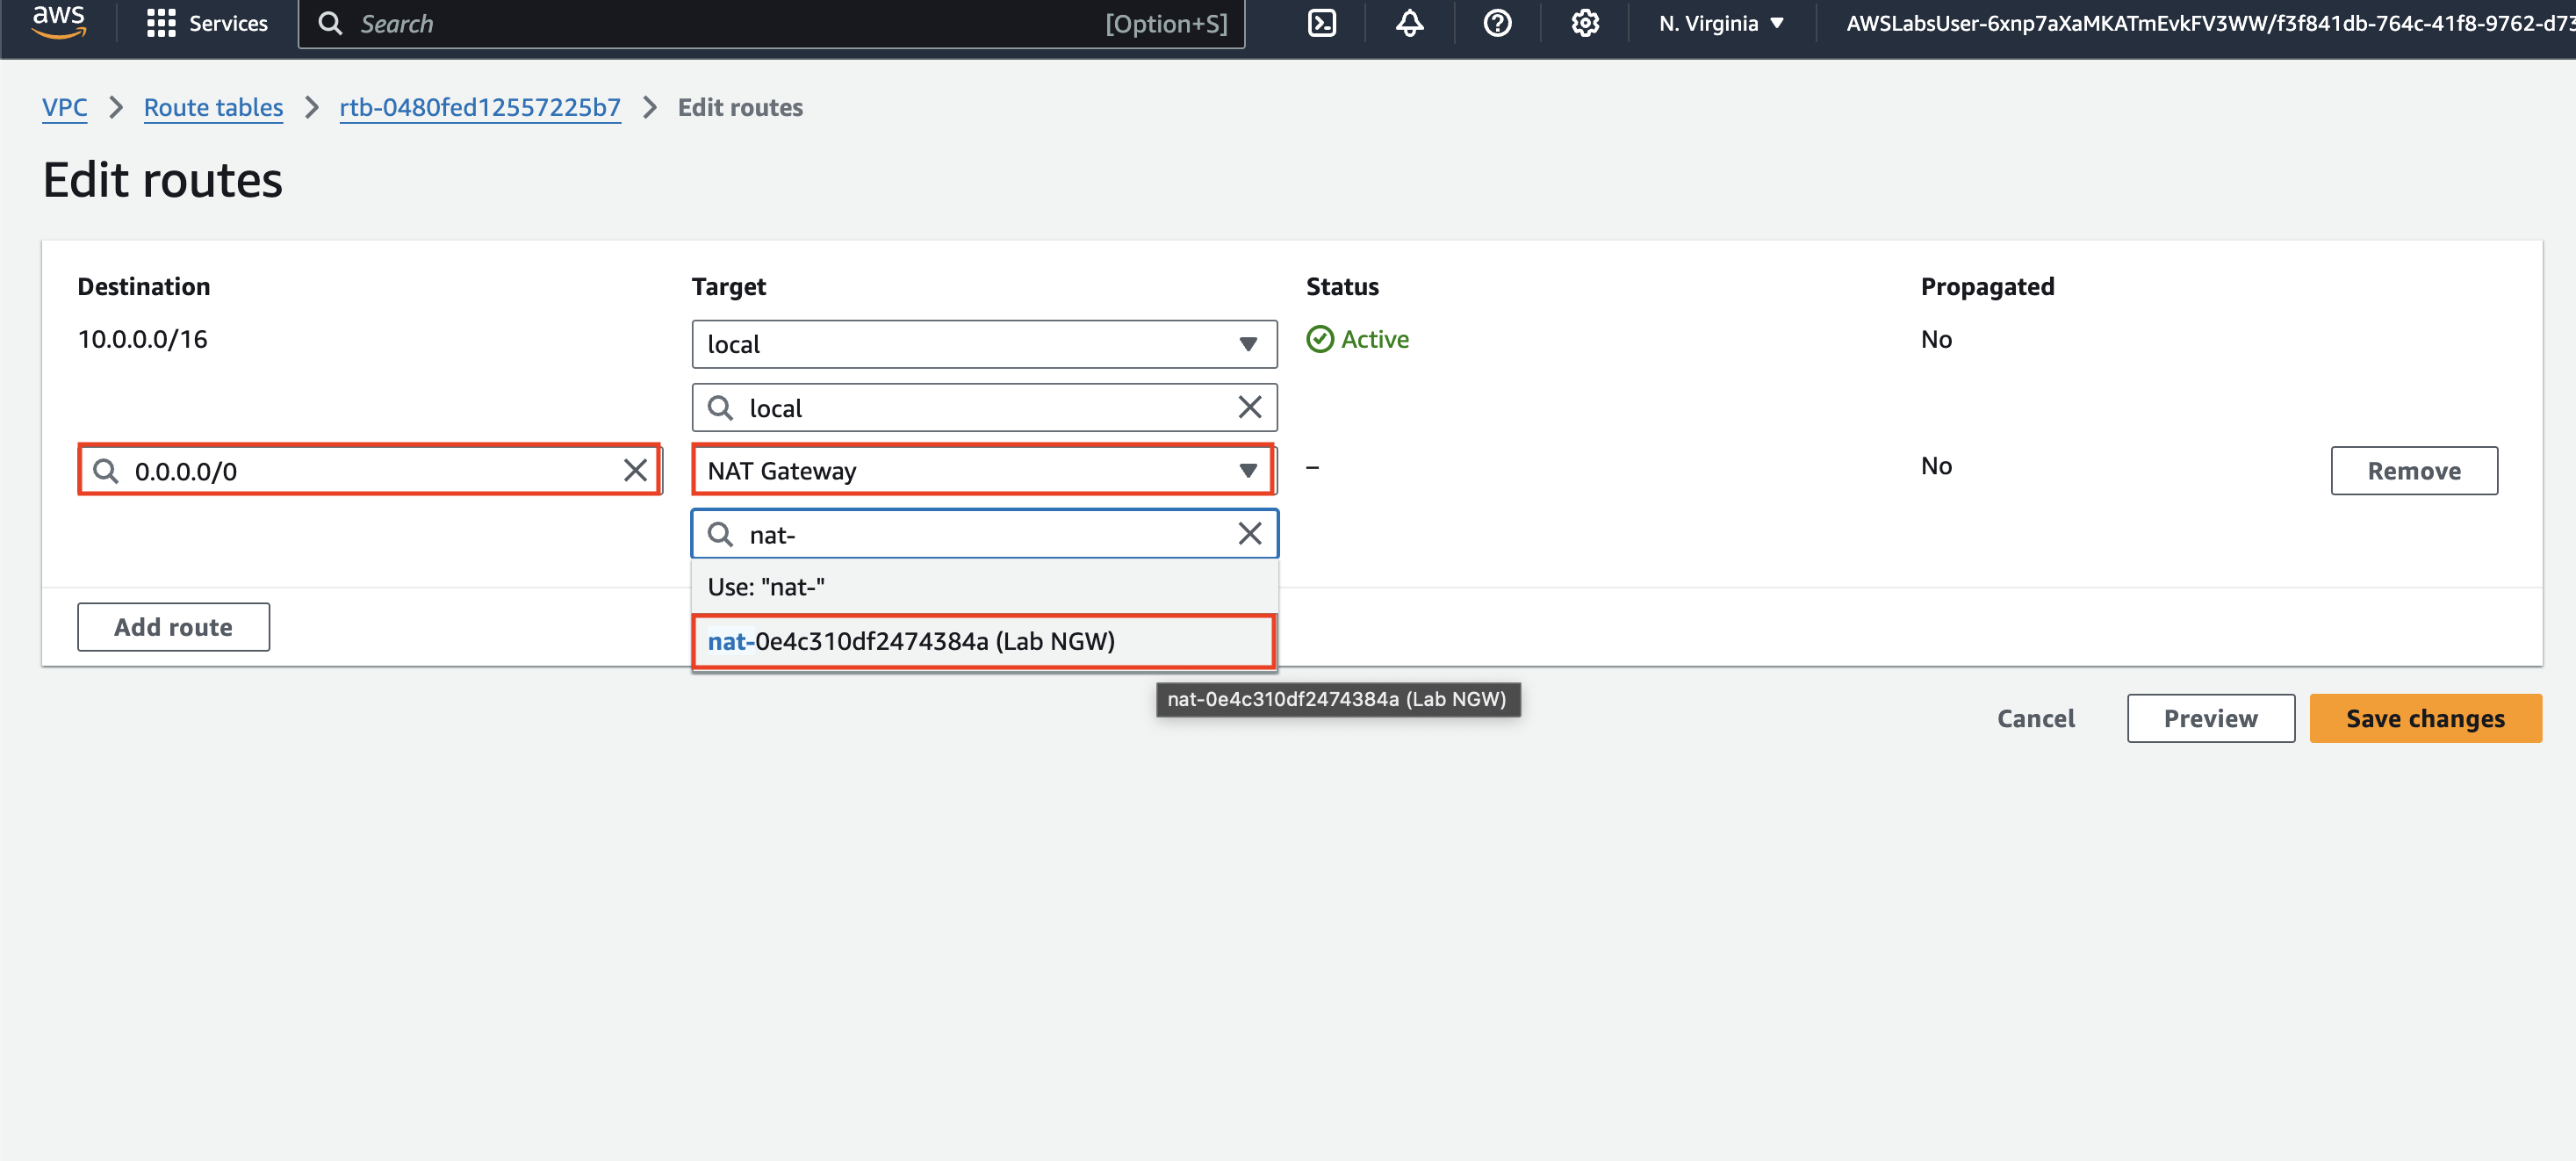2576x1161 pixels.
Task: Clear the 0.0.0.0/0 destination field
Action: (635, 470)
